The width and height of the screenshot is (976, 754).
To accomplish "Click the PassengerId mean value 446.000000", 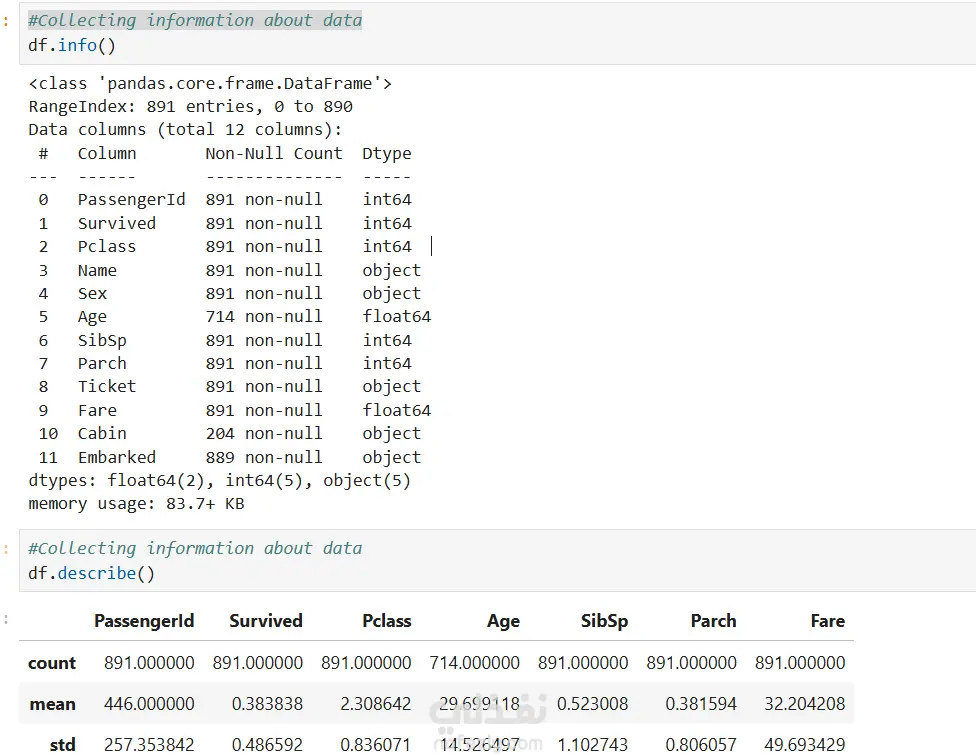I will tap(149, 704).
